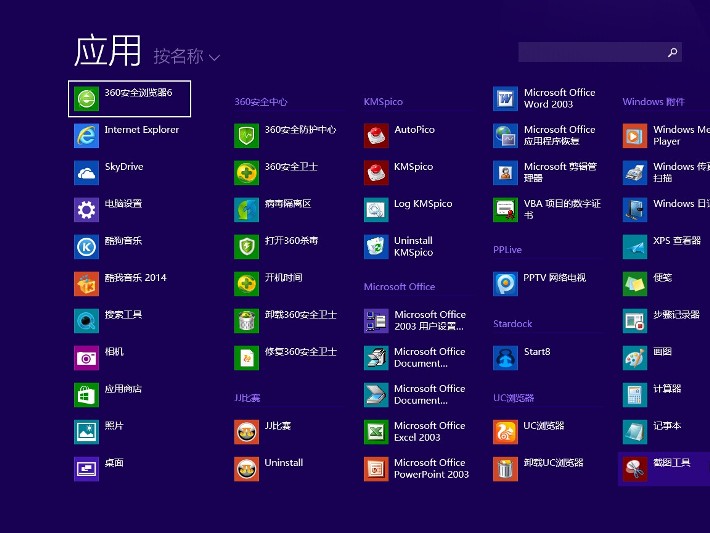The image size is (710, 533).
Task: Open XPS 查看器 icon
Action: pos(635,247)
